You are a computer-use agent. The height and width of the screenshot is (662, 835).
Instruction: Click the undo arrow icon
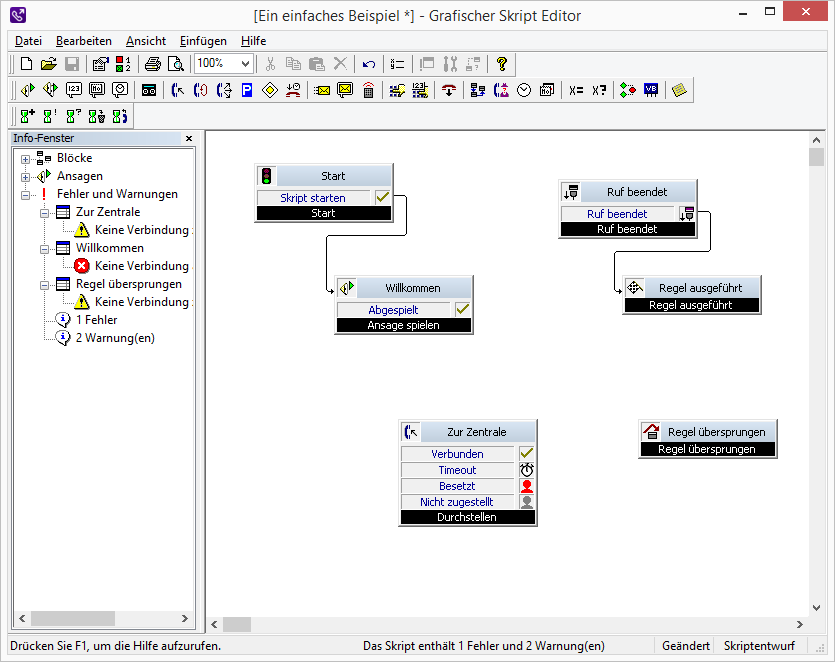[369, 64]
